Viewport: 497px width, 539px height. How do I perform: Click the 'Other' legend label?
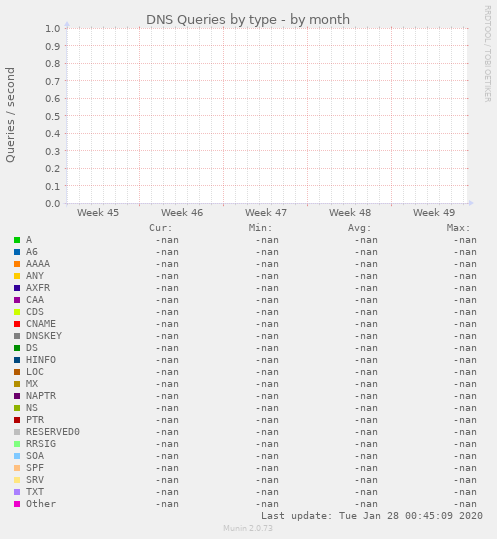point(41,504)
